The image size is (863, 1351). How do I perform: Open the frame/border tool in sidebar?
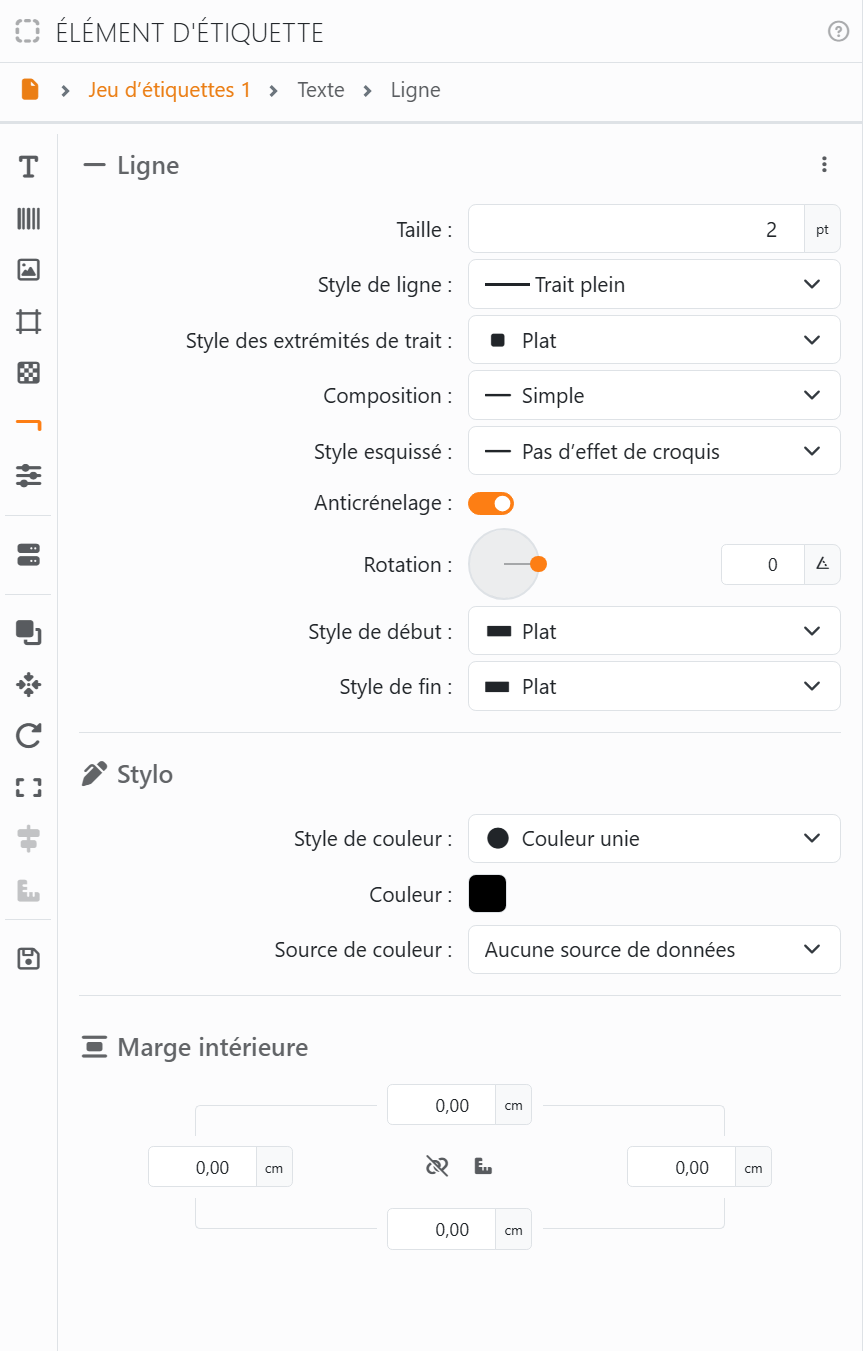click(x=28, y=322)
